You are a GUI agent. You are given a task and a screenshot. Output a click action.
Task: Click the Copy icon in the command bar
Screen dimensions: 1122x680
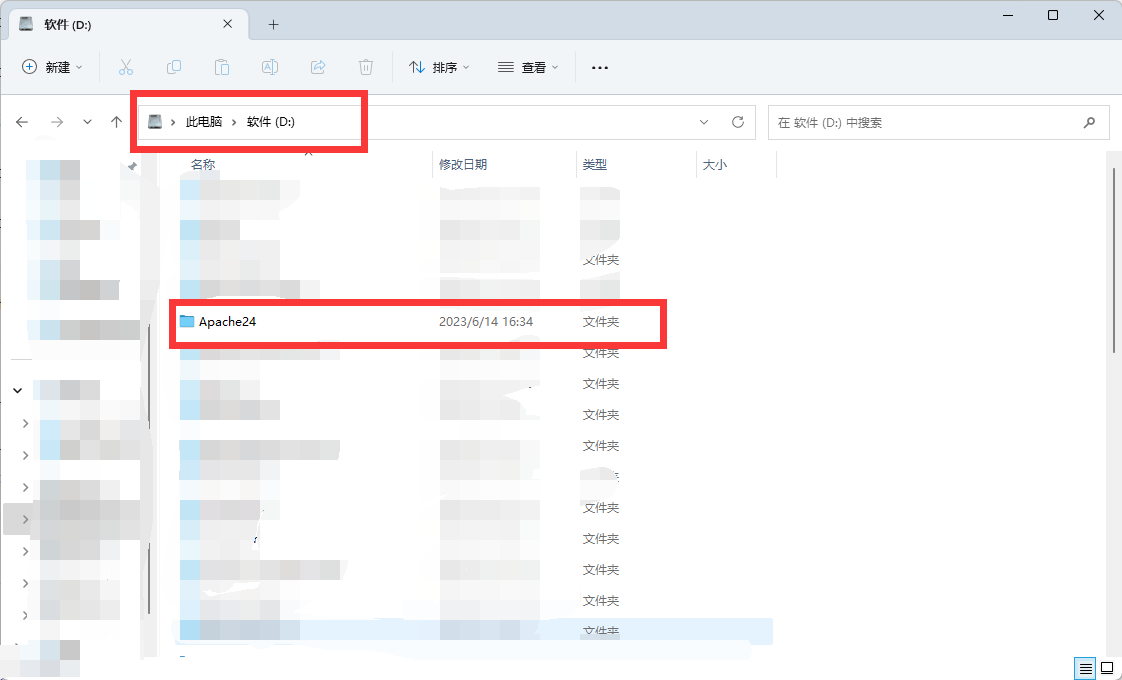tap(174, 66)
